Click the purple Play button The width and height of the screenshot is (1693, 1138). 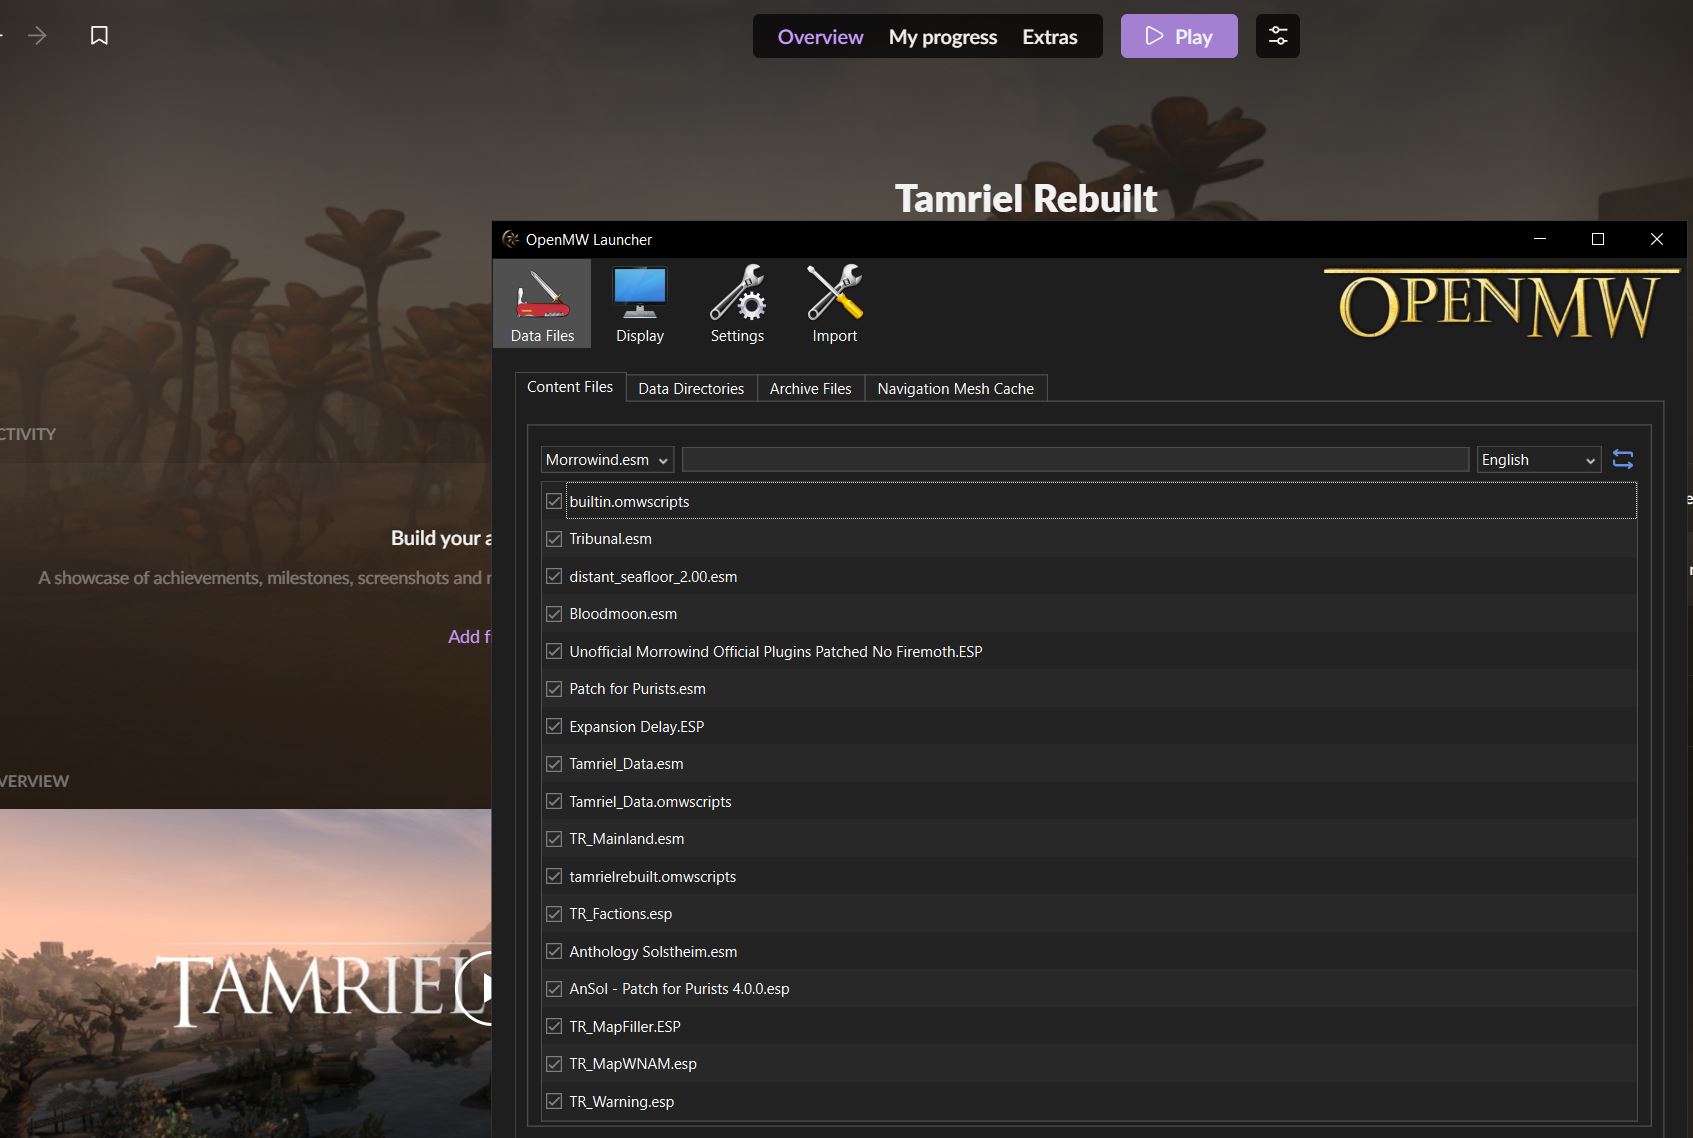pyautogui.click(x=1179, y=36)
